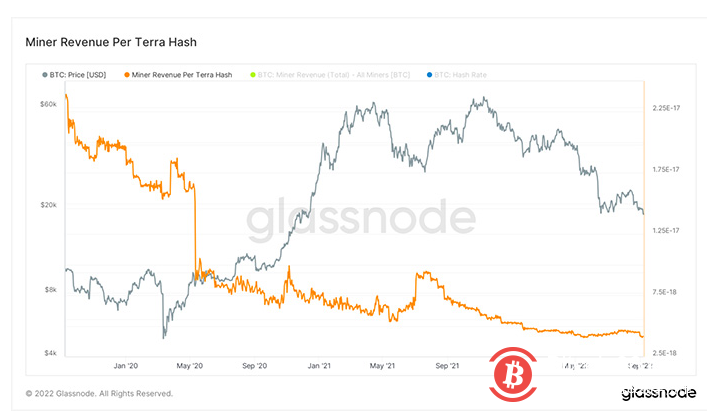The image size is (707, 414).
Task: Toggle the BTC: Price [USD] series label
Action: [79, 74]
